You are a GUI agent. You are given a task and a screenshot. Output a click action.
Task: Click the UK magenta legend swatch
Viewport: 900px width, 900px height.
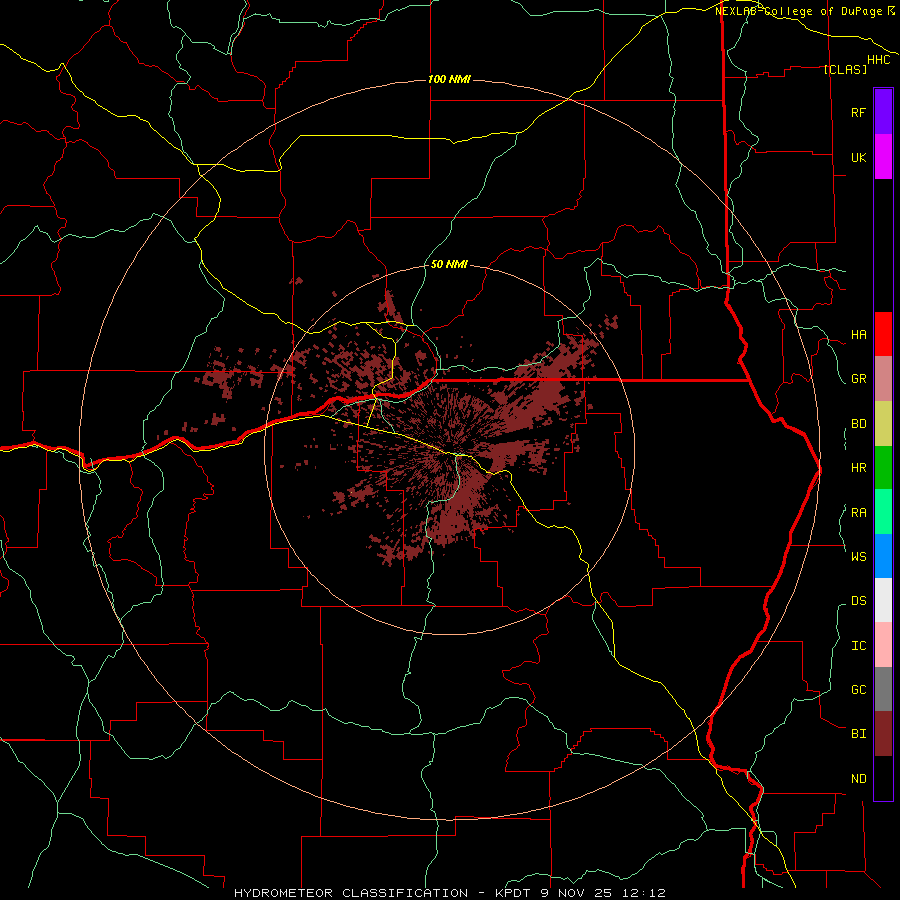click(883, 157)
